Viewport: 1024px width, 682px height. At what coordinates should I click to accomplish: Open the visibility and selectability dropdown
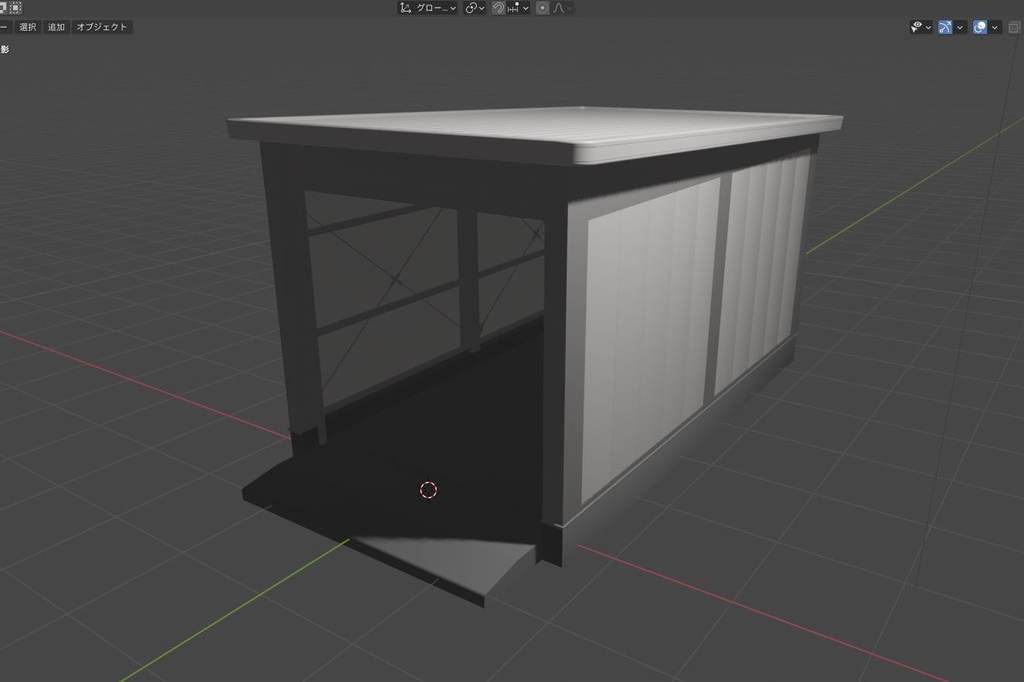[921, 27]
